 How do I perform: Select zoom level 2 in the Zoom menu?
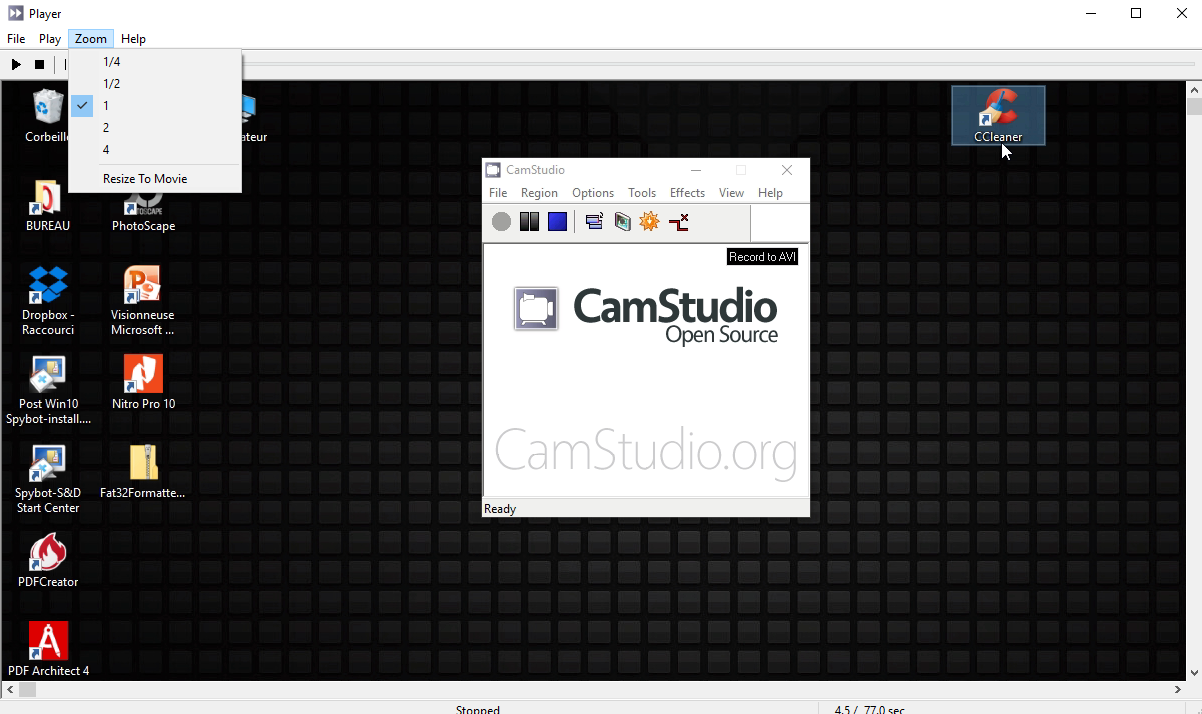pos(105,127)
